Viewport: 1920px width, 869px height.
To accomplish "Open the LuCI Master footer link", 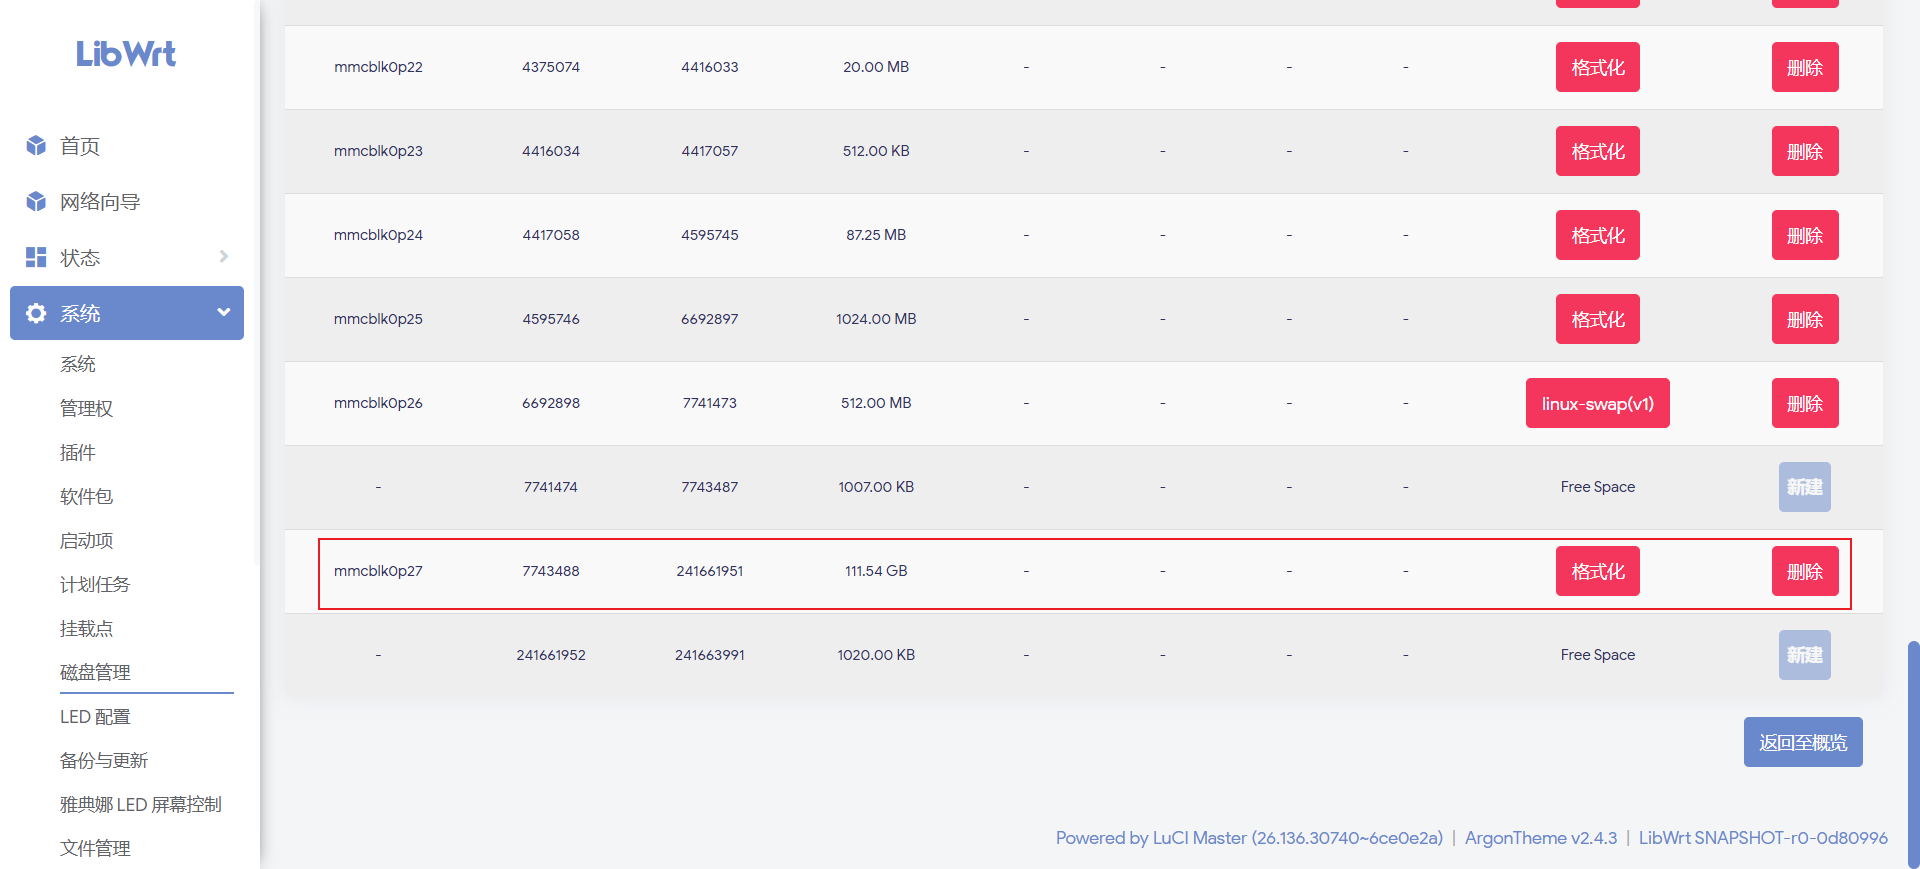I will click(x=1249, y=838).
